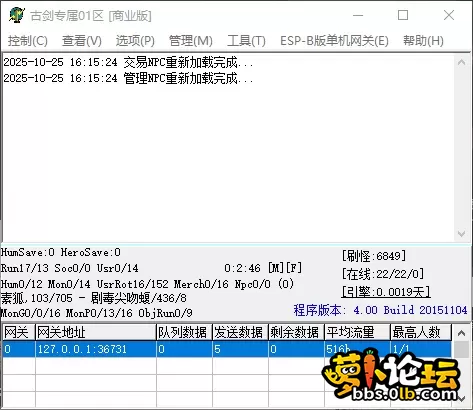Click log scrollbar up arrow
This screenshot has height=410, width=473.
pyautogui.click(x=462, y=62)
